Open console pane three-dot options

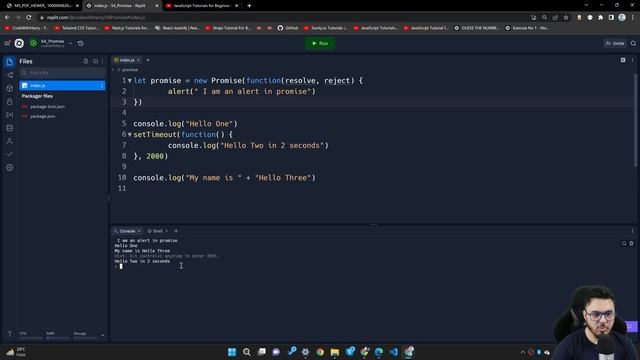point(633,231)
